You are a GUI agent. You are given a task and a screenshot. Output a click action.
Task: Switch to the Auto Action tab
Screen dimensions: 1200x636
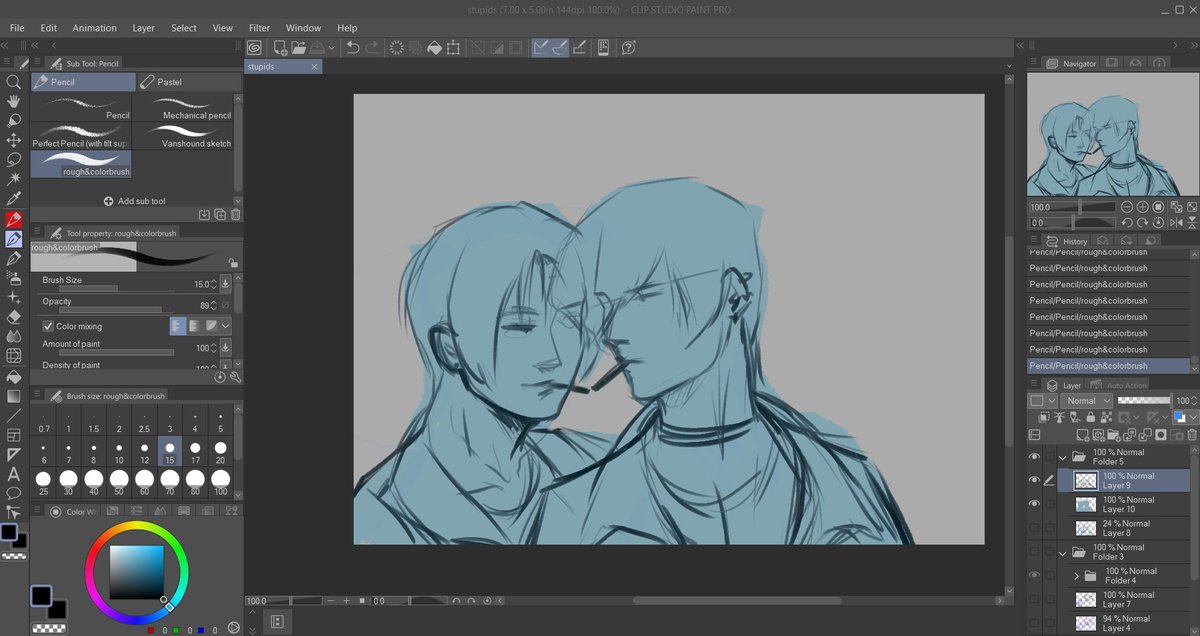coord(1119,385)
